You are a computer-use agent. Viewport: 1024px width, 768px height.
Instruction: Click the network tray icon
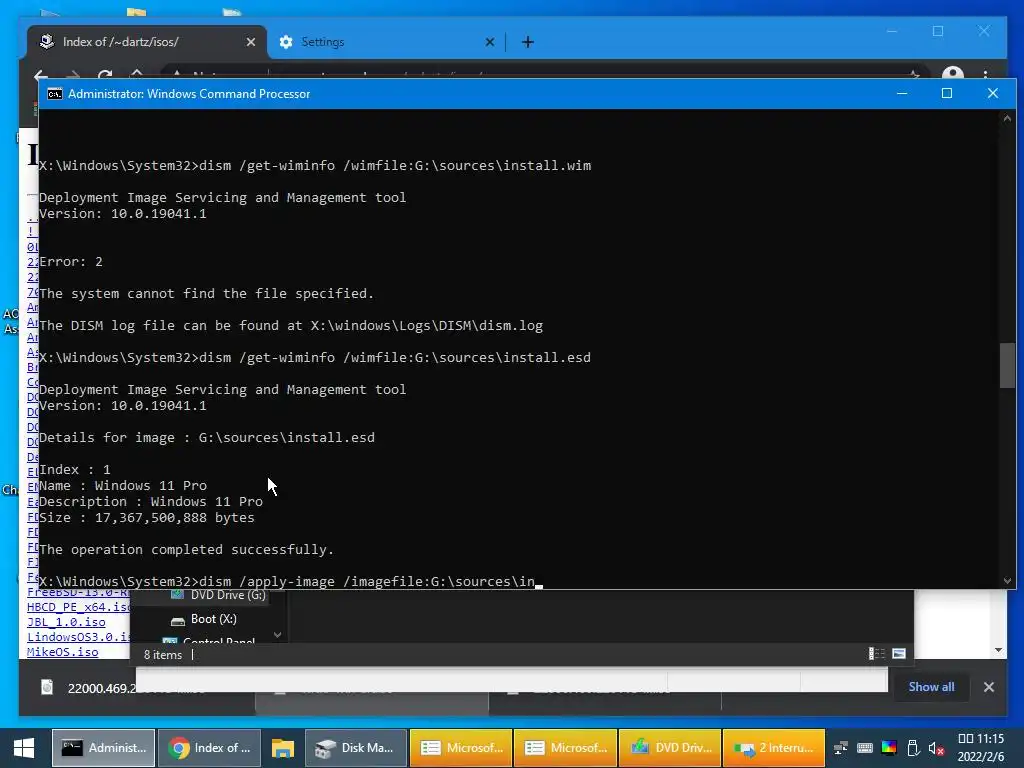click(841, 748)
